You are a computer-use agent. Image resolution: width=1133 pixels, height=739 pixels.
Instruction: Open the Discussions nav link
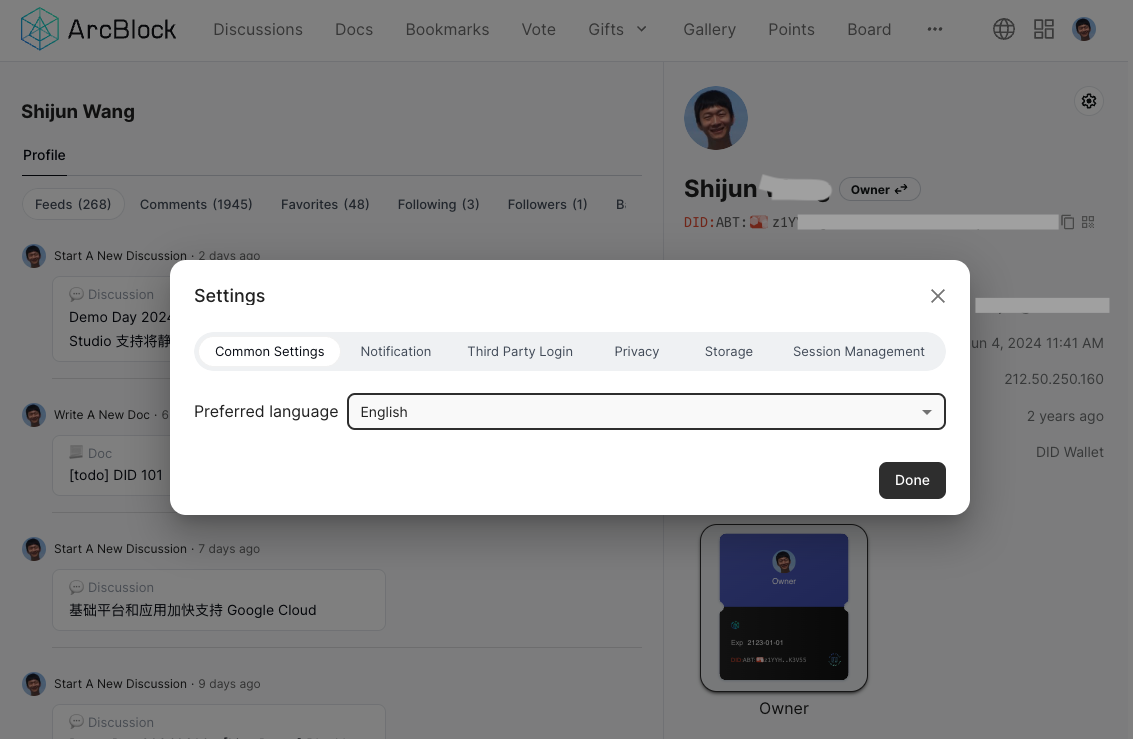tap(258, 29)
